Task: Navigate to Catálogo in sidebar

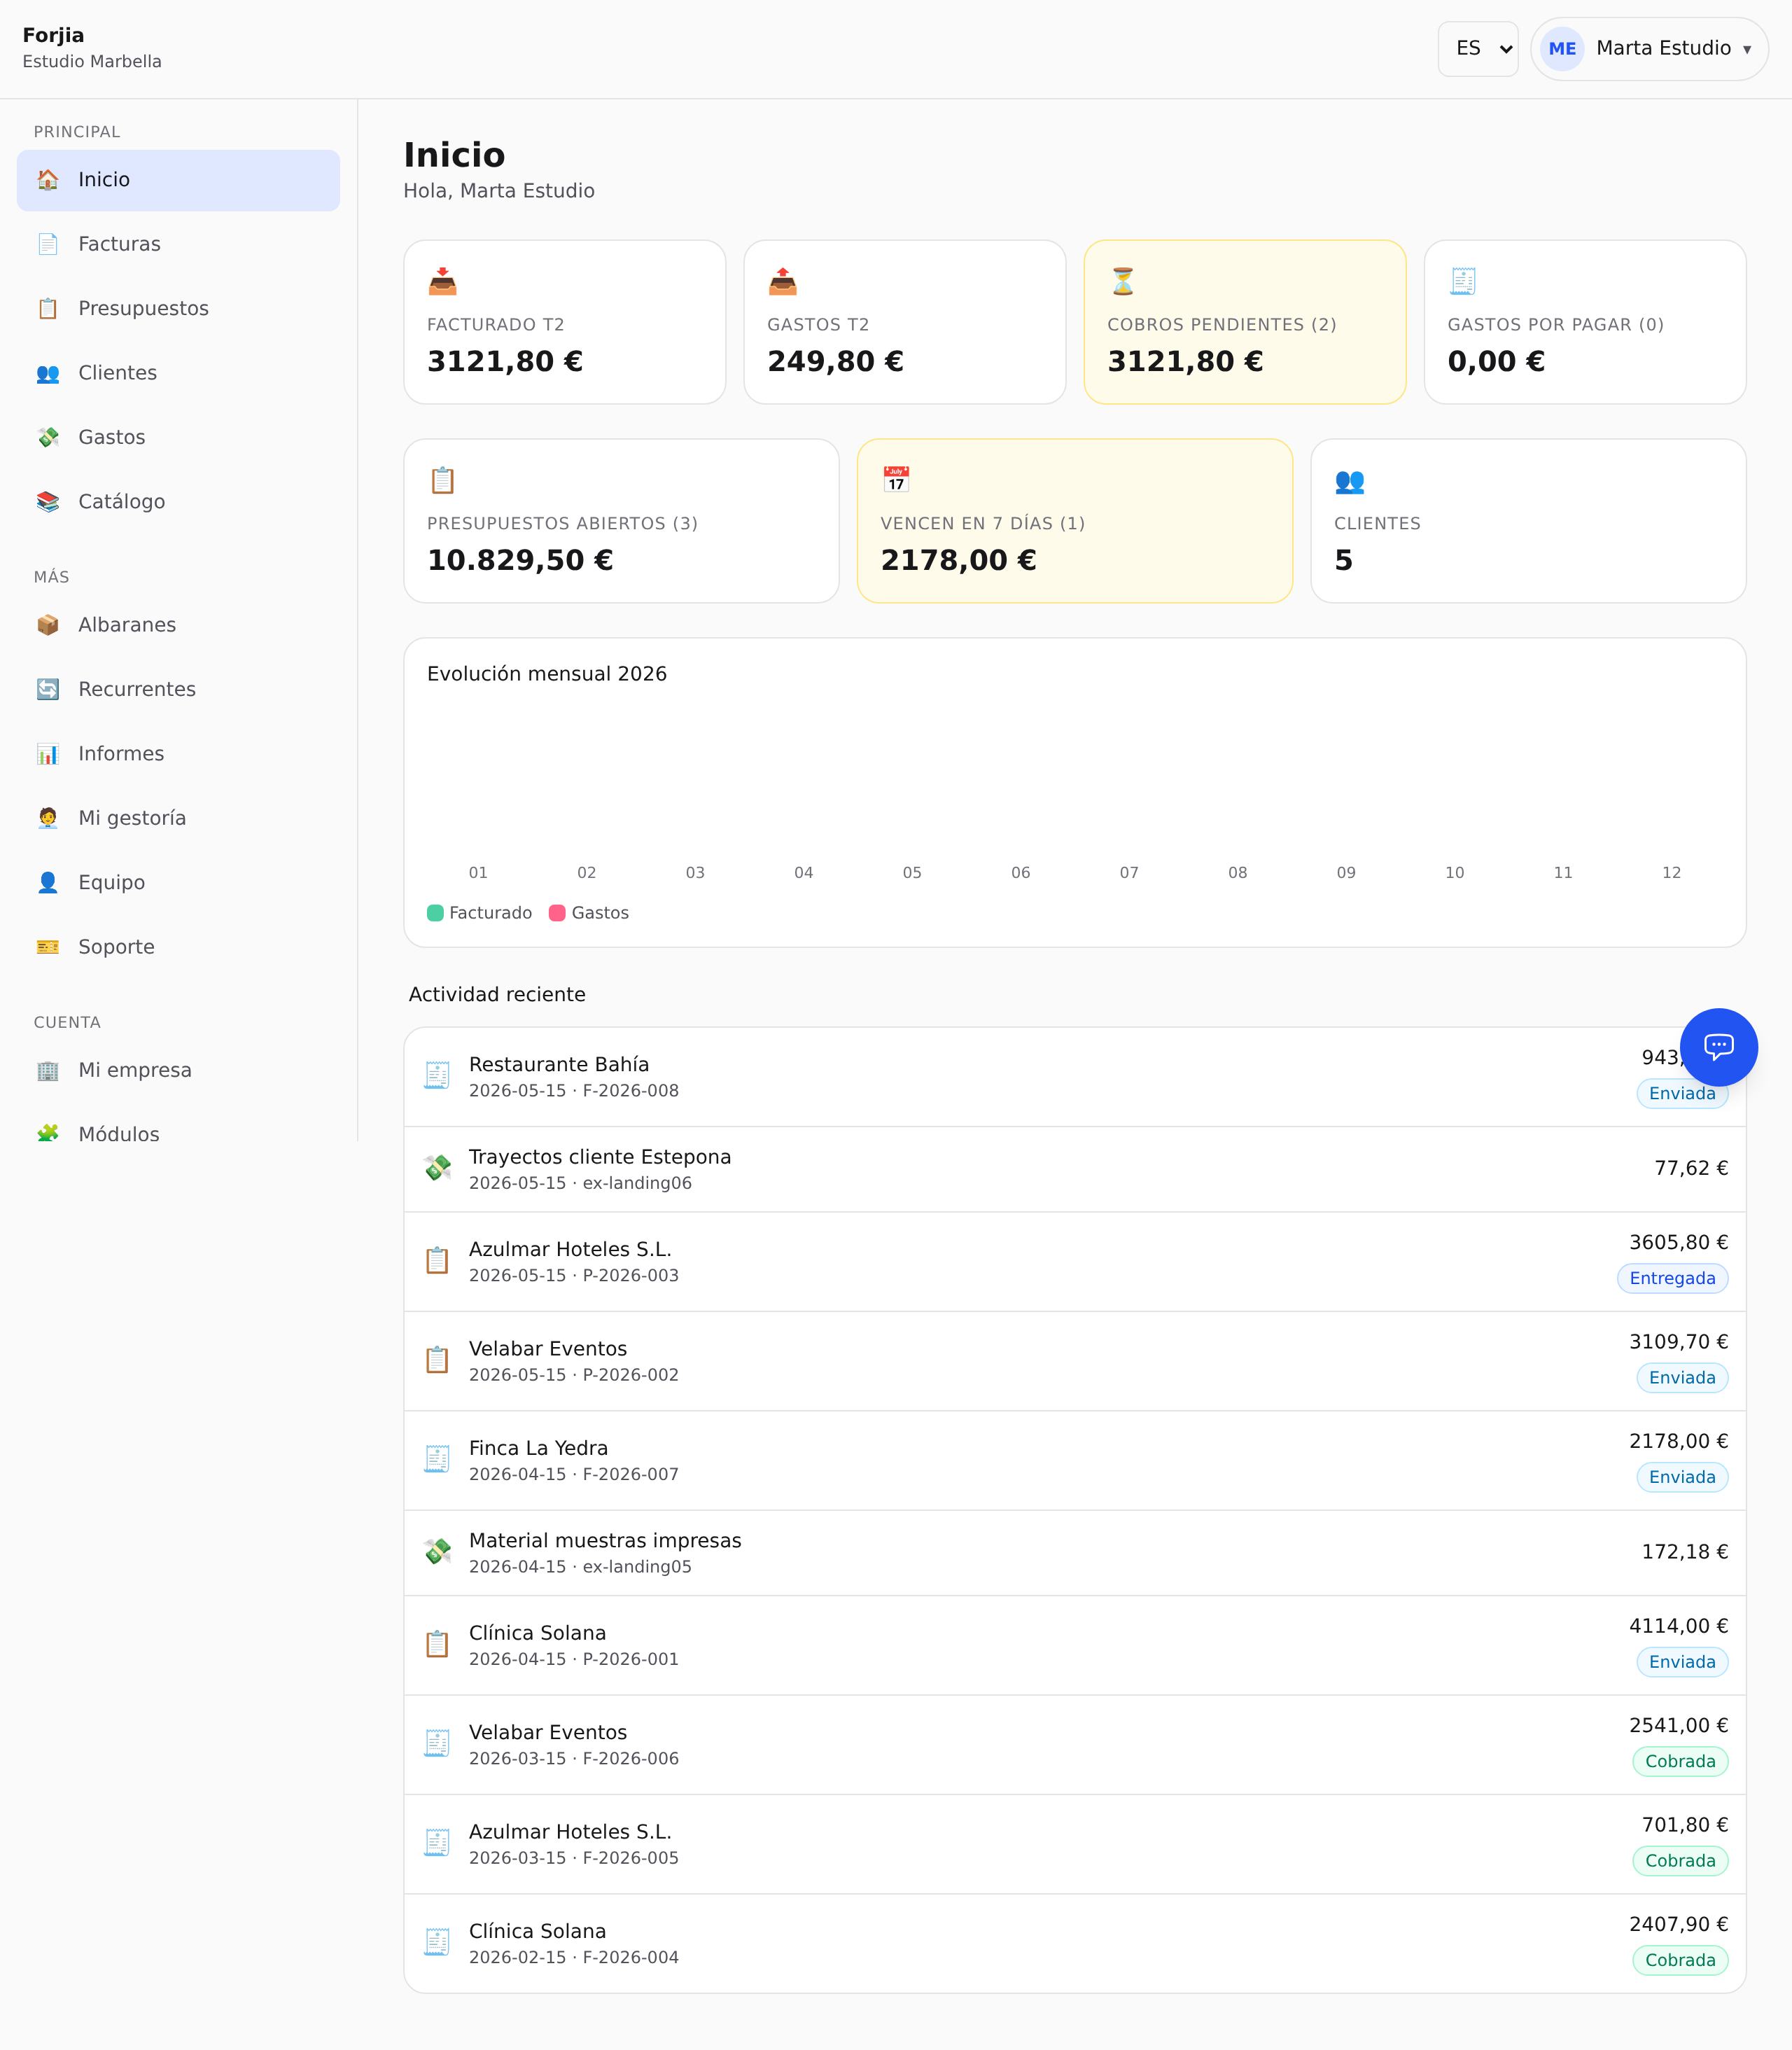Action: coord(178,502)
